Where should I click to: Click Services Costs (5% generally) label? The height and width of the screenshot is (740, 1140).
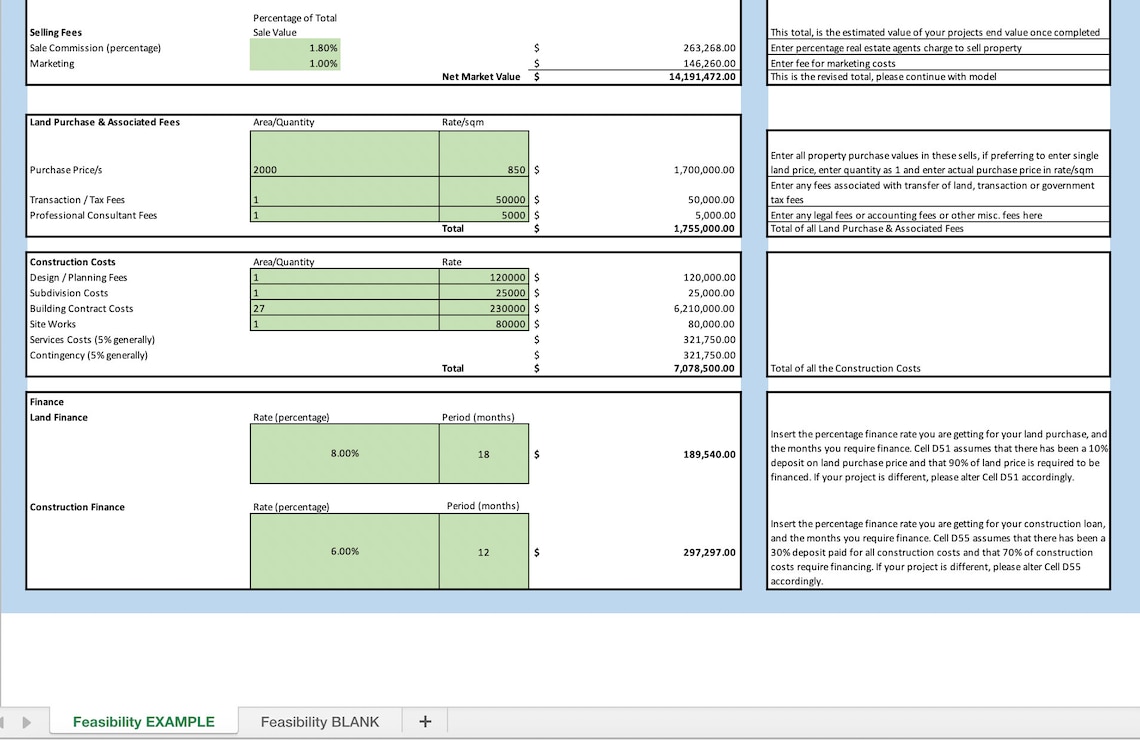92,339
